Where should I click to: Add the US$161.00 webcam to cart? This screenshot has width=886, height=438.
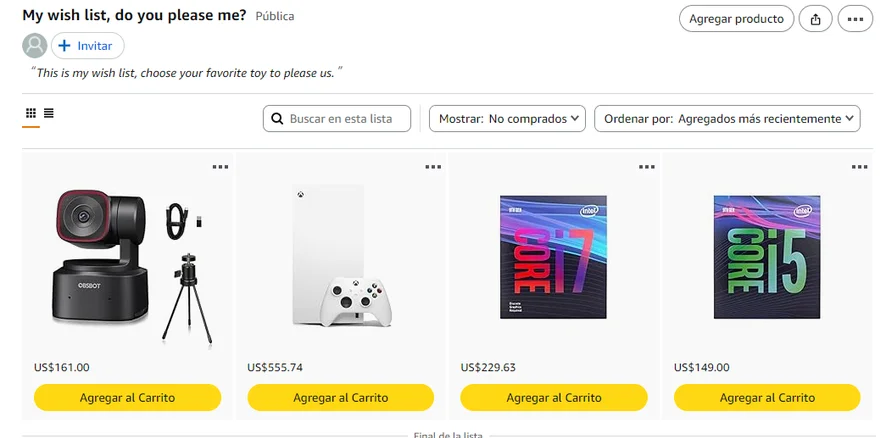point(127,397)
